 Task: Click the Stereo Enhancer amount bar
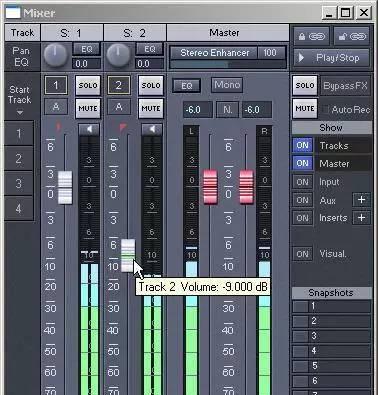tap(228, 64)
